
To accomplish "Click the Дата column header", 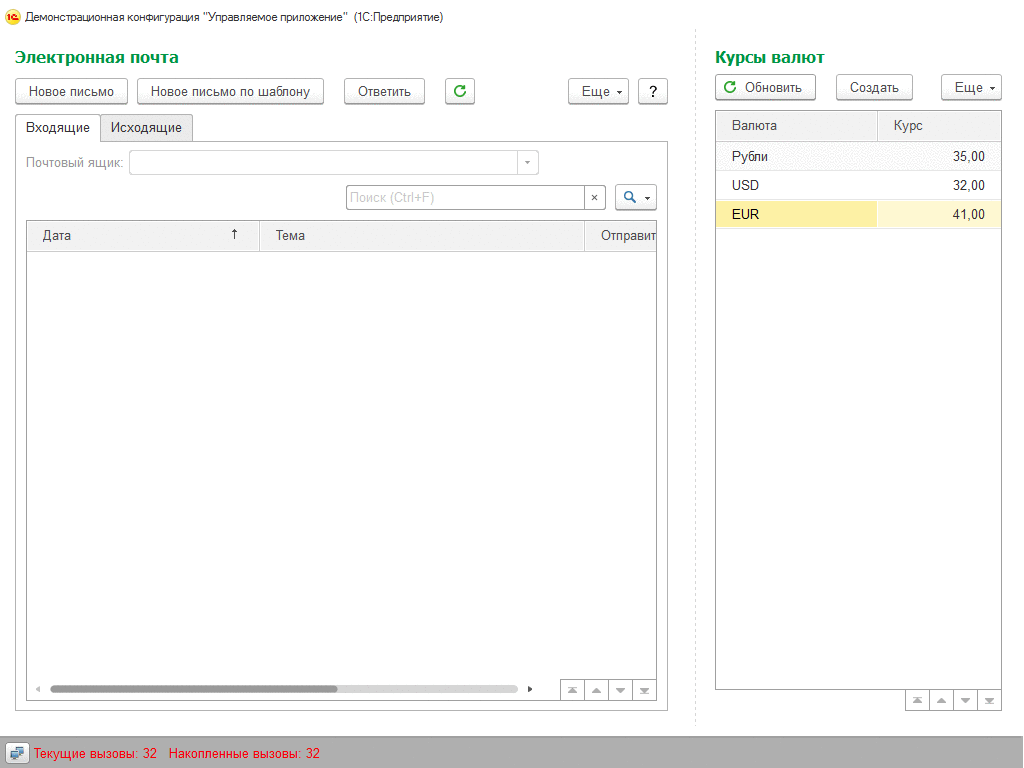I will [143, 236].
